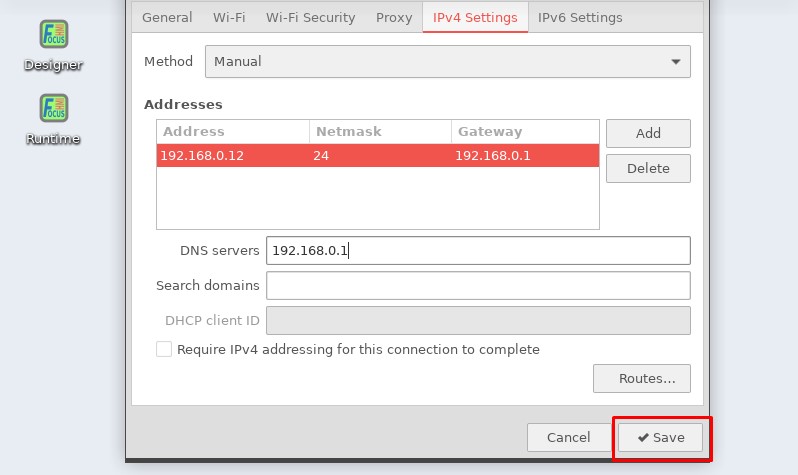
Task: Focus the DNS servers input field
Action: click(x=478, y=250)
